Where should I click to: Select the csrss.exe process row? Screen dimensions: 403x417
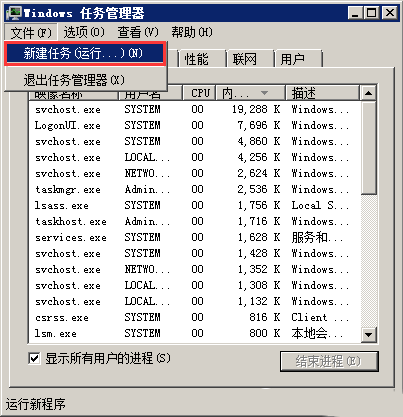click(195, 317)
